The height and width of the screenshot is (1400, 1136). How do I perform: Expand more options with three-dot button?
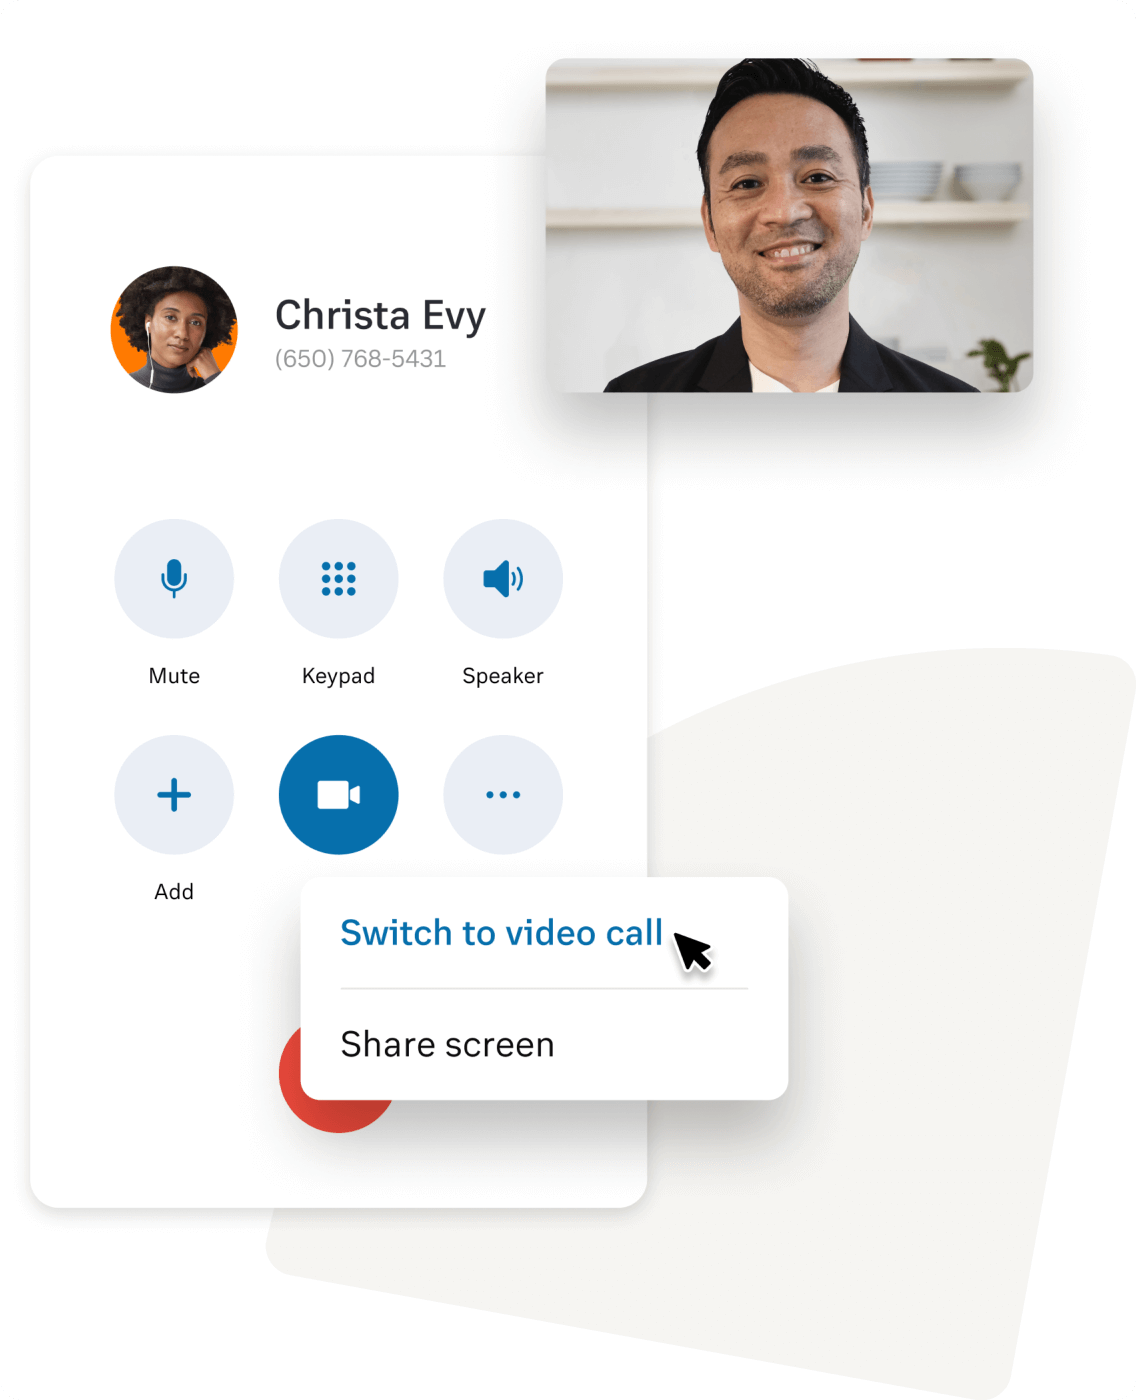[x=502, y=795]
